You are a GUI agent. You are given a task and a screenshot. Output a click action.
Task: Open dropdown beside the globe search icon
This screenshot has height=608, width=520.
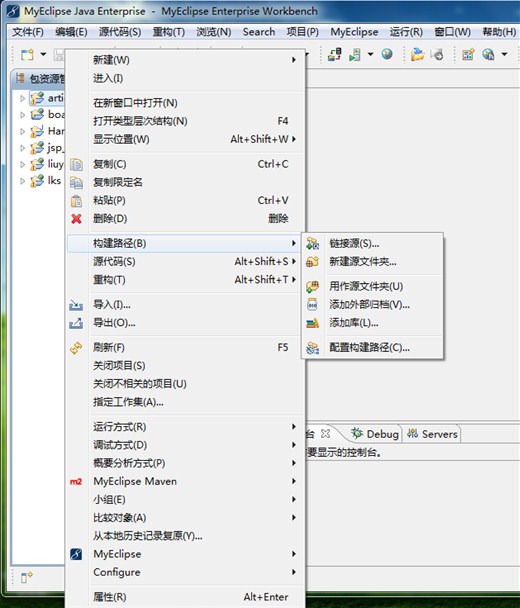(504, 54)
